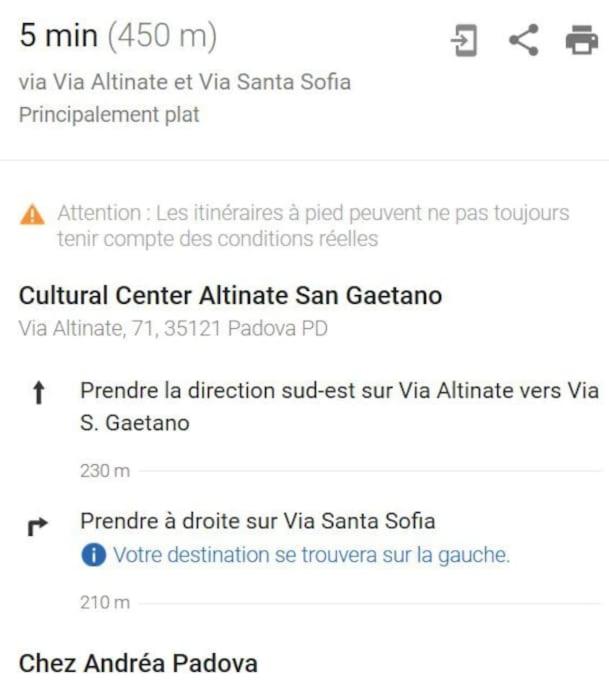Screen dimensions: 609x683
Task: Expand the 230 m step segment
Action: (x=105, y=471)
